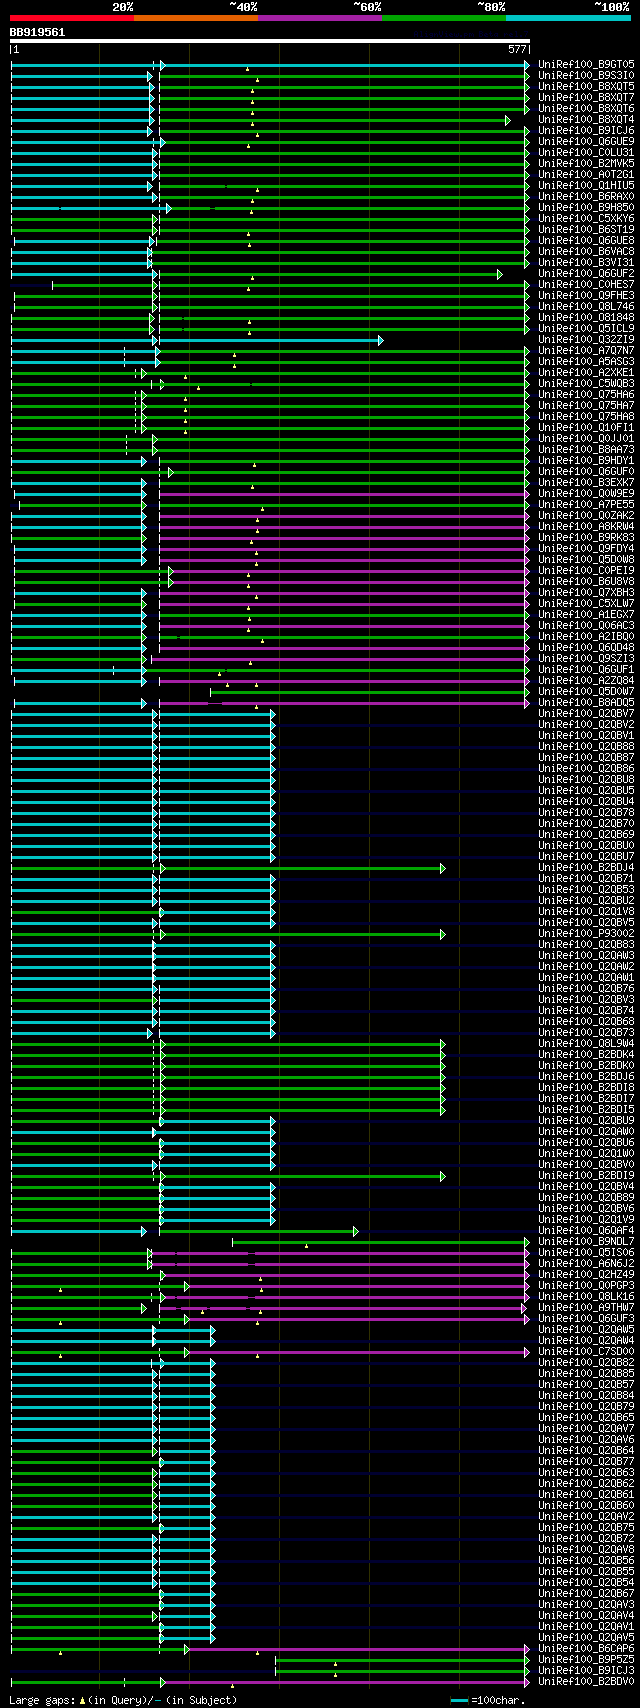Image resolution: width=640 pixels, height=1708 pixels.
Task: Select the UniRef100_A7PE55 label
Action: point(586,505)
